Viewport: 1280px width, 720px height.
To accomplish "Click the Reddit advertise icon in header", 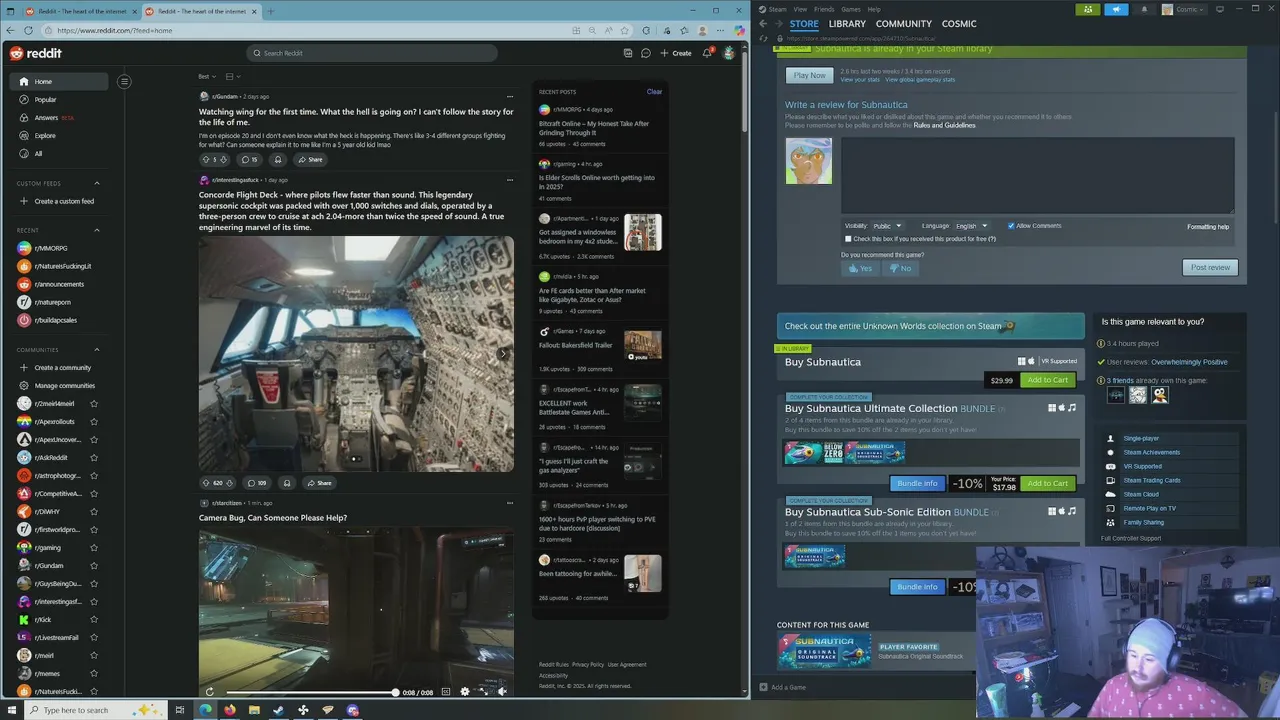I will [x=628, y=53].
